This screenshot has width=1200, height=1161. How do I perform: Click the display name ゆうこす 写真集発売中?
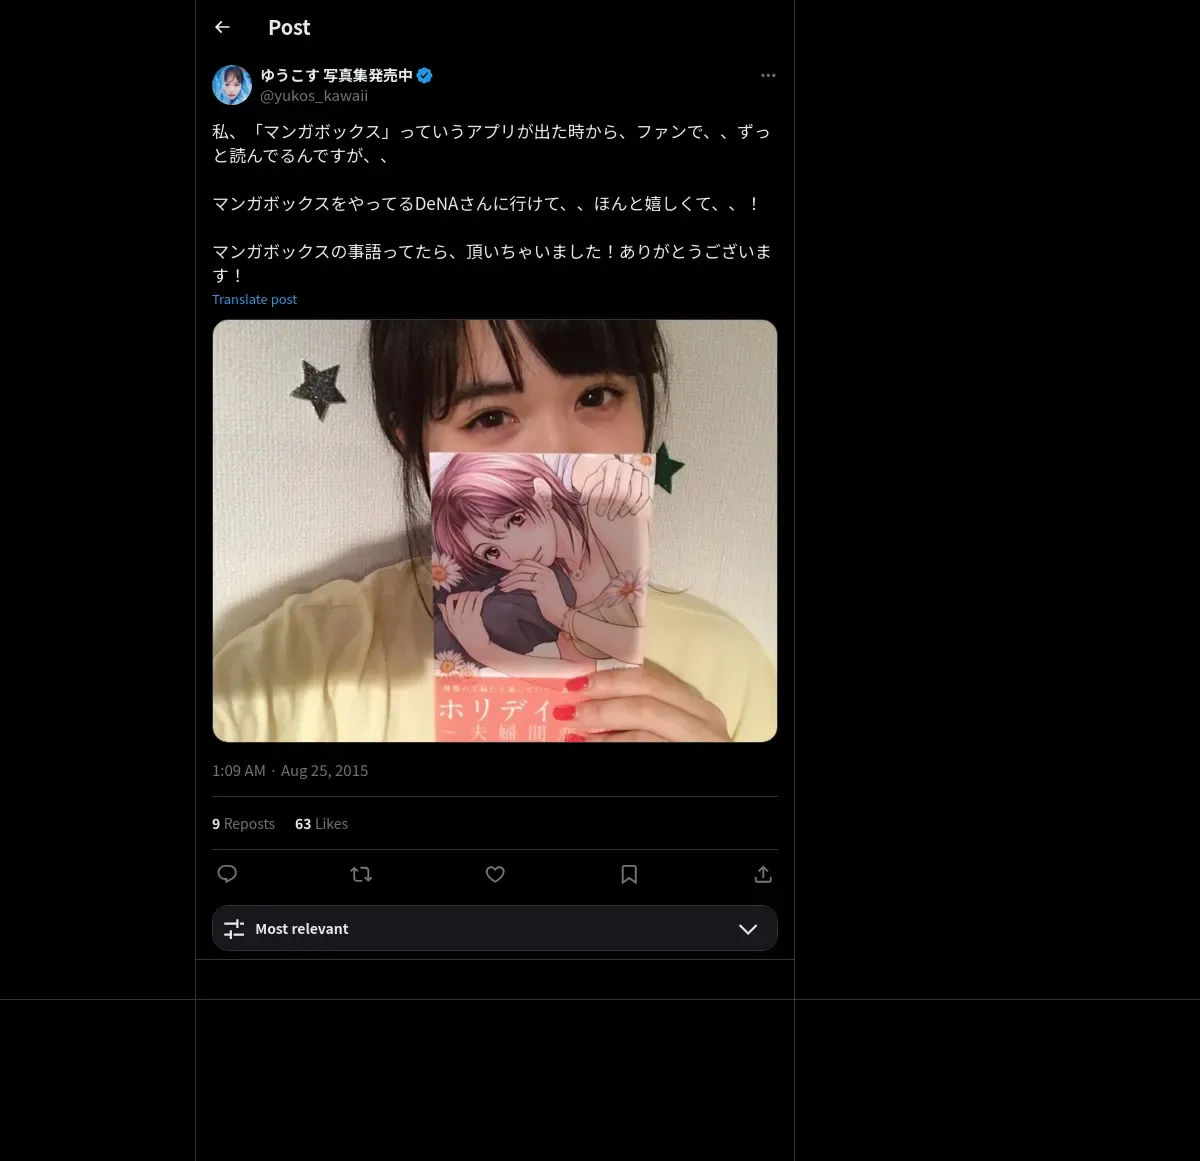pyautogui.click(x=336, y=75)
